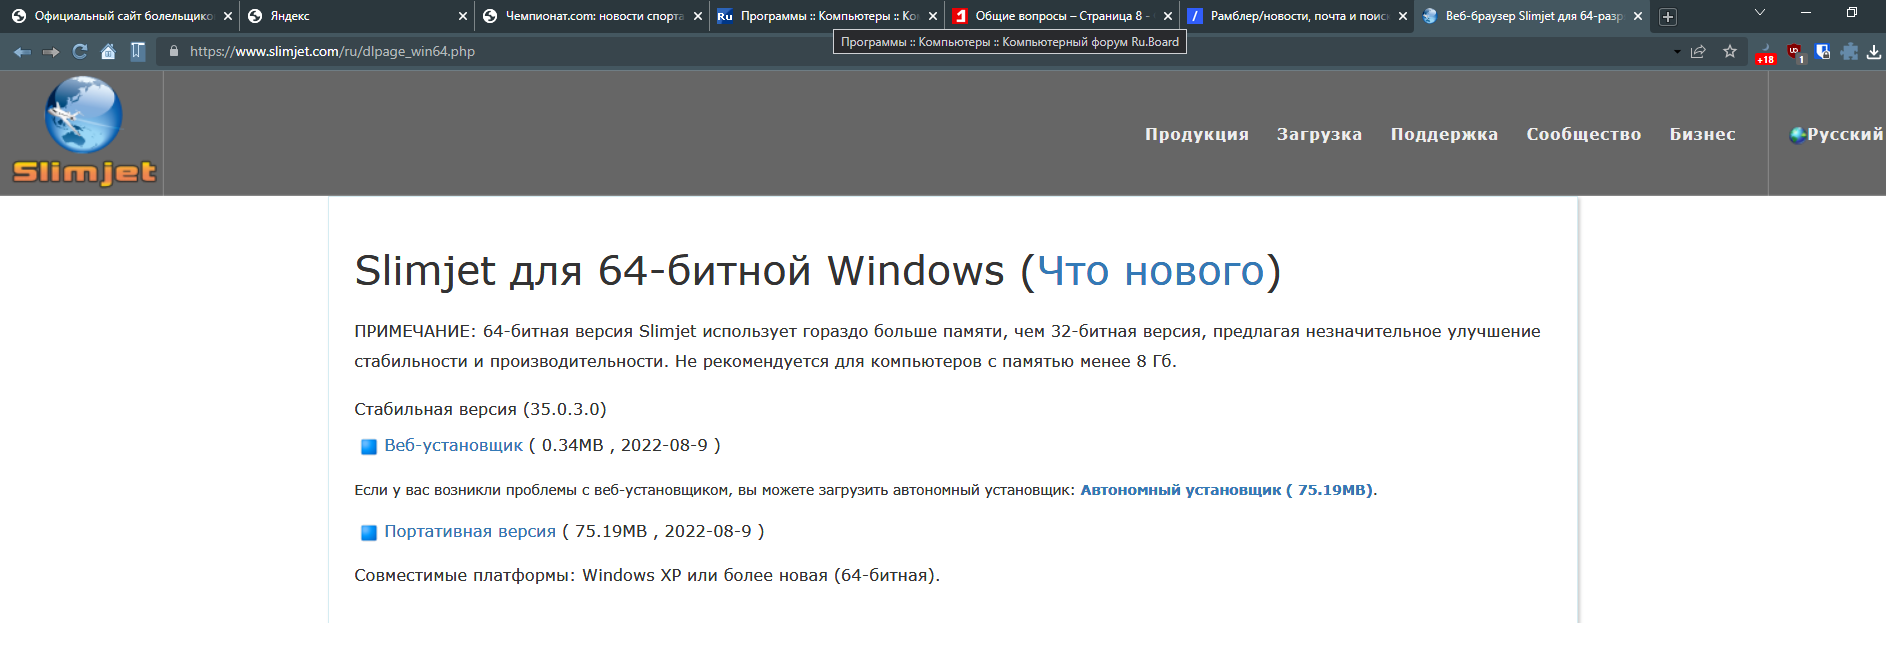This screenshot has width=1886, height=648.
Task: Reload the current page
Action: point(80,51)
